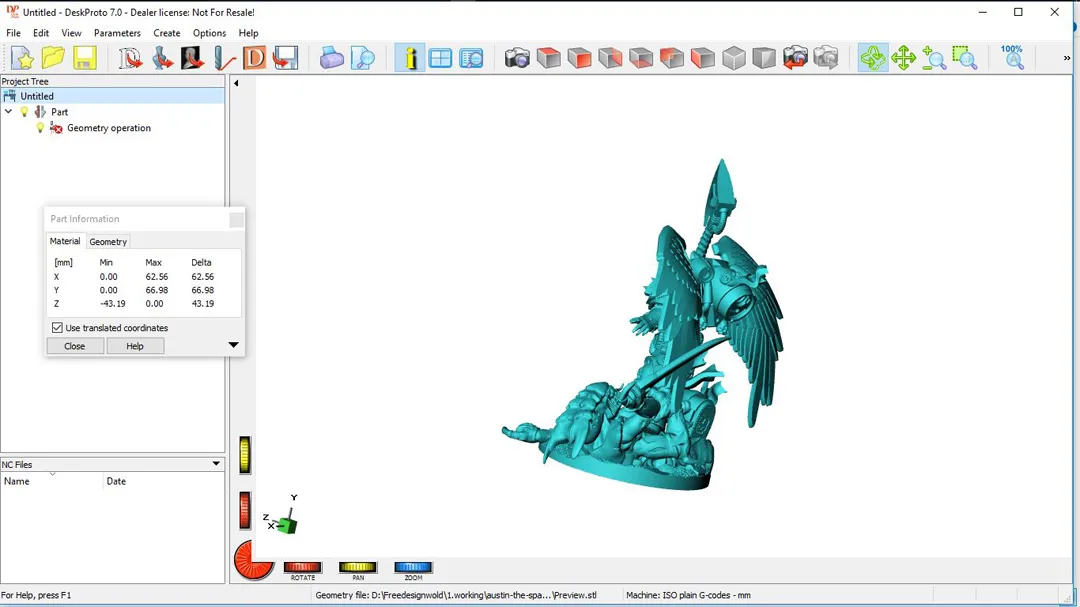Open the Parameters menu
Image resolution: width=1080 pixels, height=607 pixels.
117,33
